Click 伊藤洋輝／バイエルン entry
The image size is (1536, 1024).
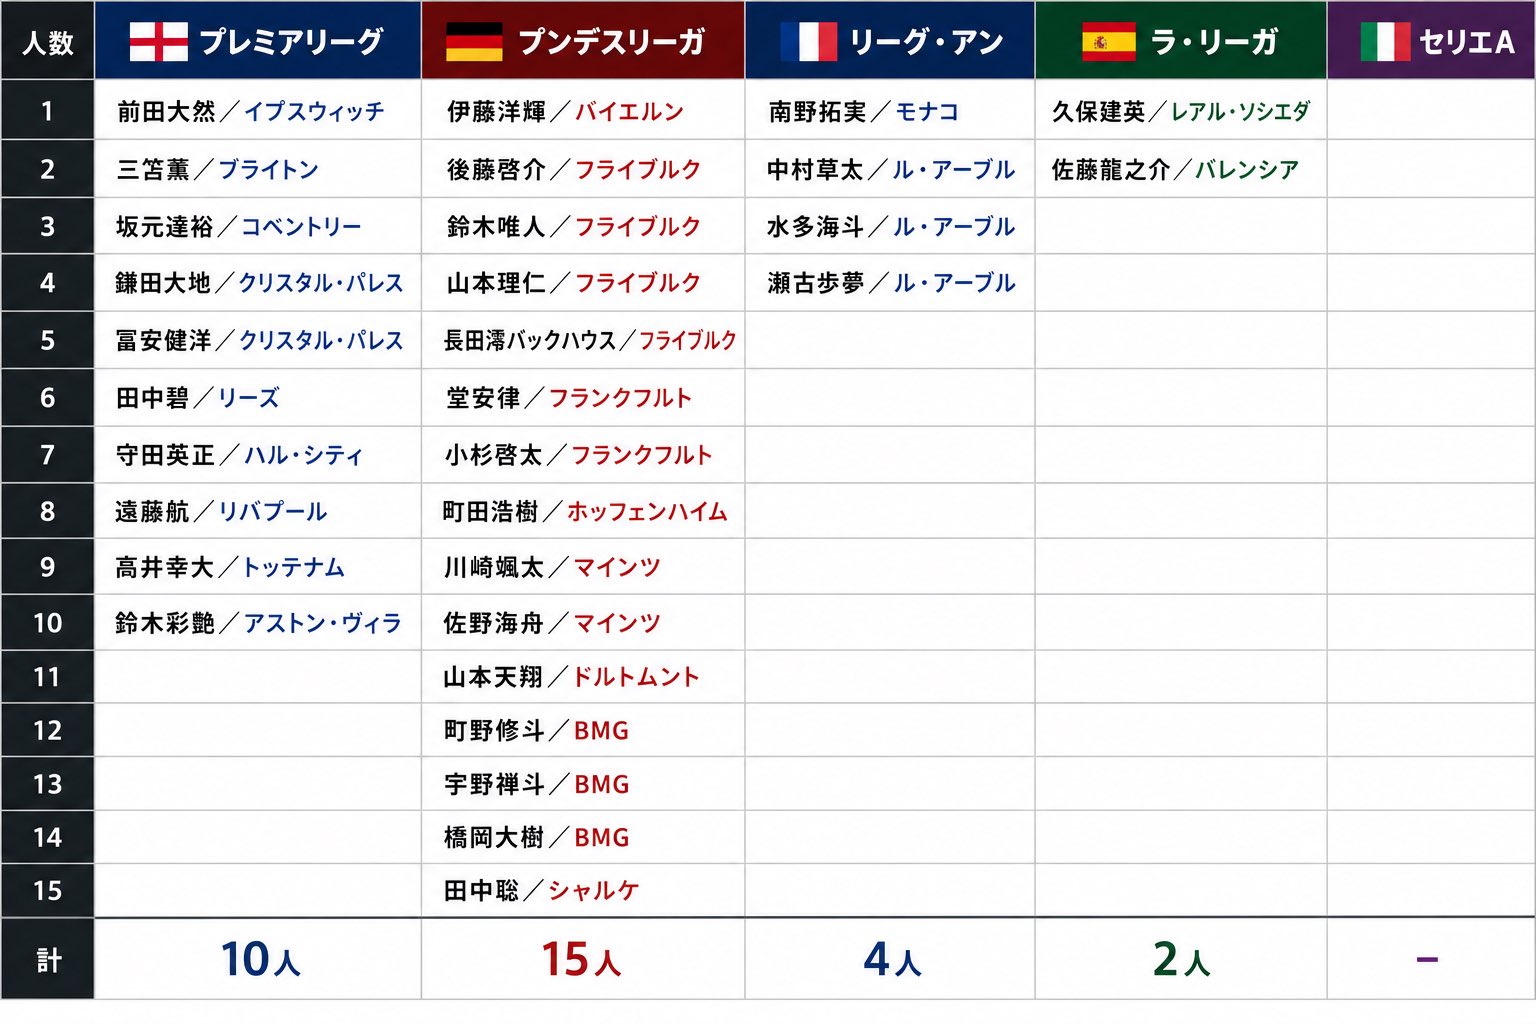pos(565,111)
